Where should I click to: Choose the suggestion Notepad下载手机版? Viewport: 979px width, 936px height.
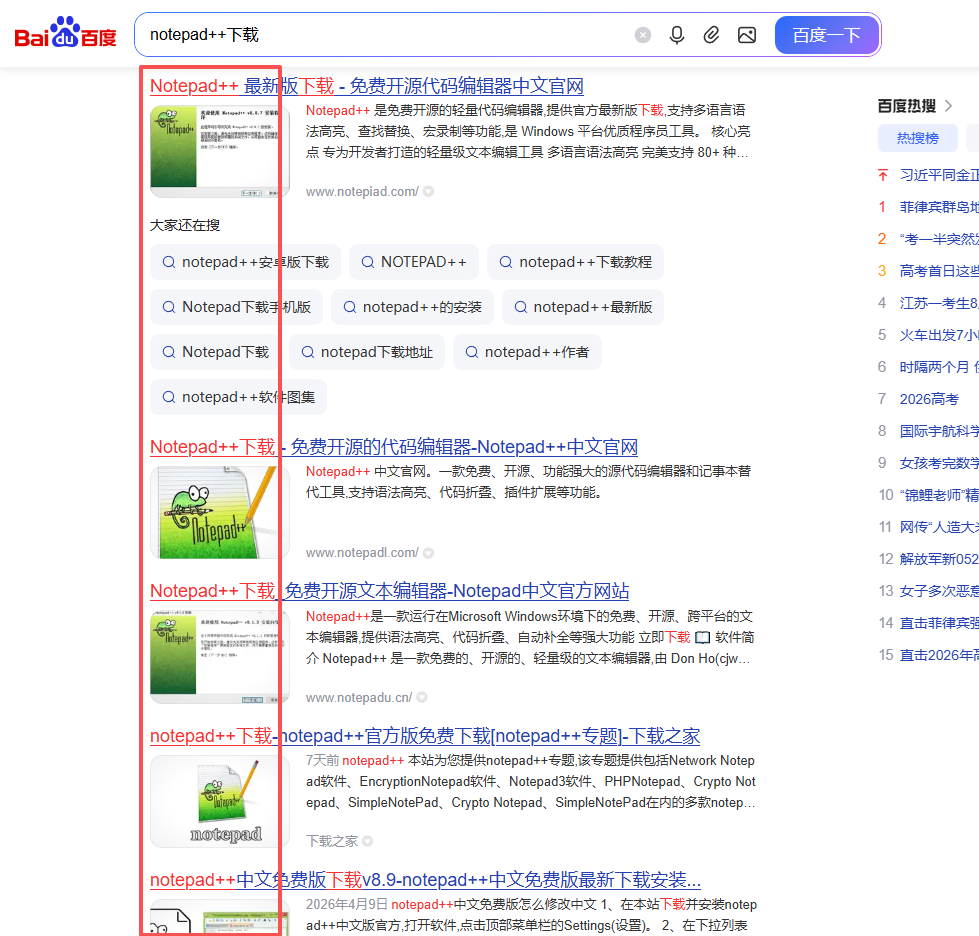pyautogui.click(x=236, y=307)
